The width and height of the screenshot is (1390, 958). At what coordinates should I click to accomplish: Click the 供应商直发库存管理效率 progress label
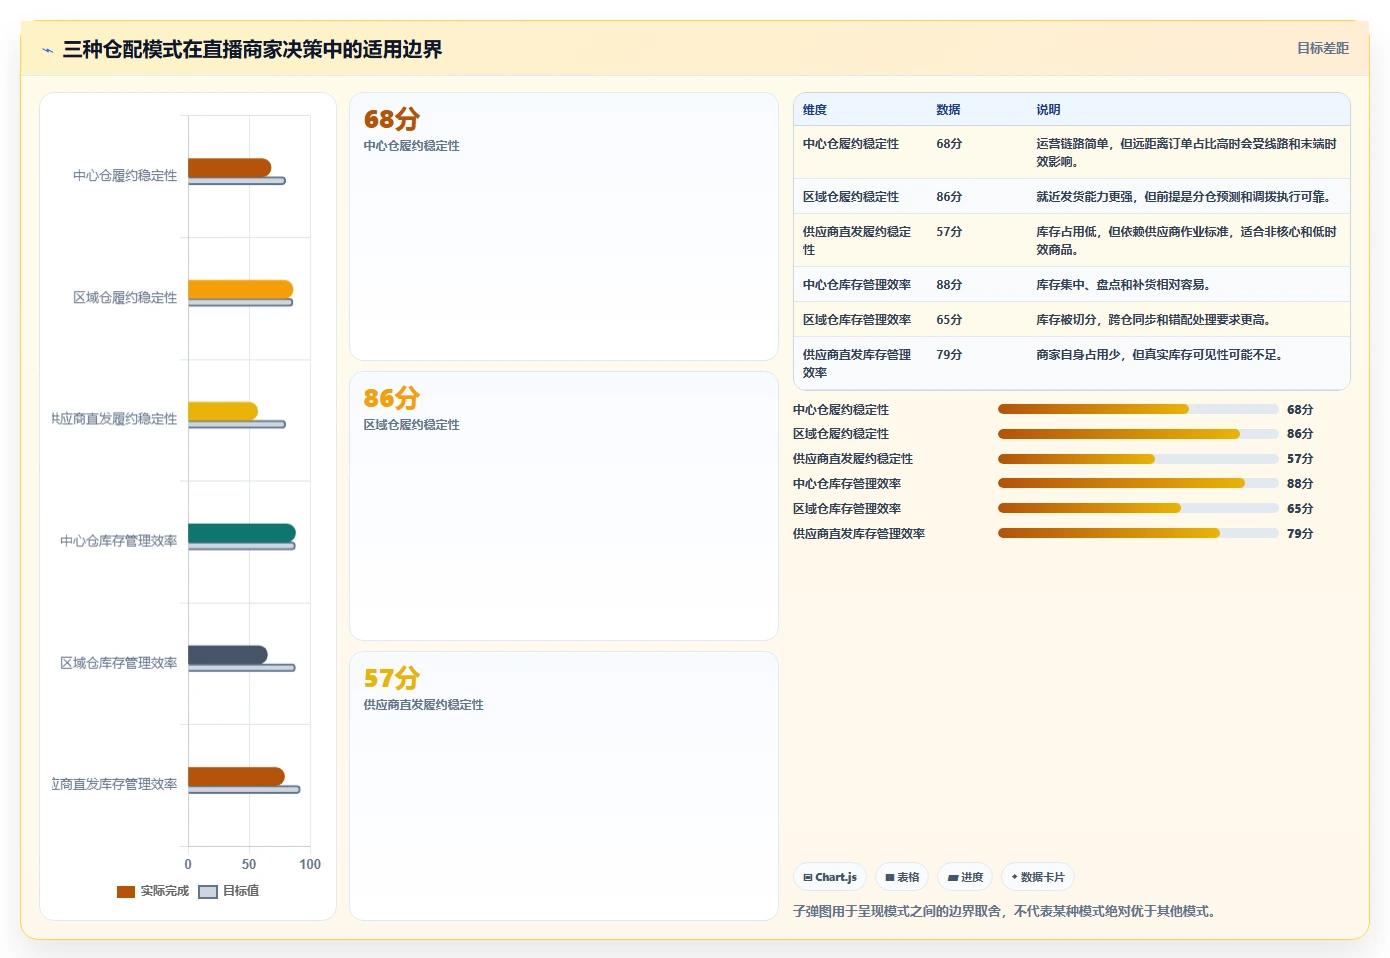(x=859, y=534)
